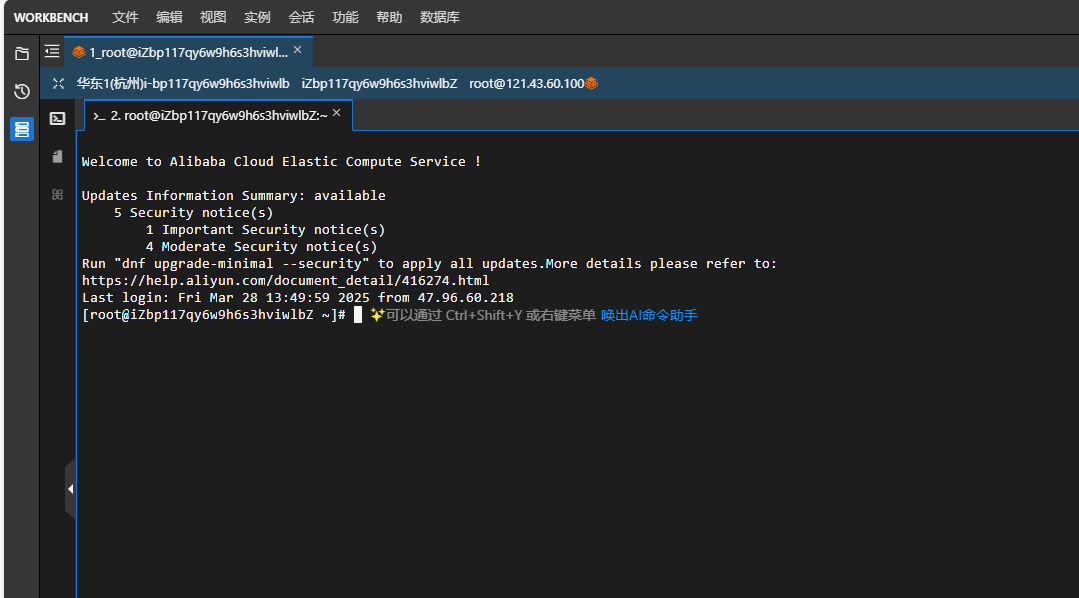Open the file folder sidebar icon

(22, 53)
